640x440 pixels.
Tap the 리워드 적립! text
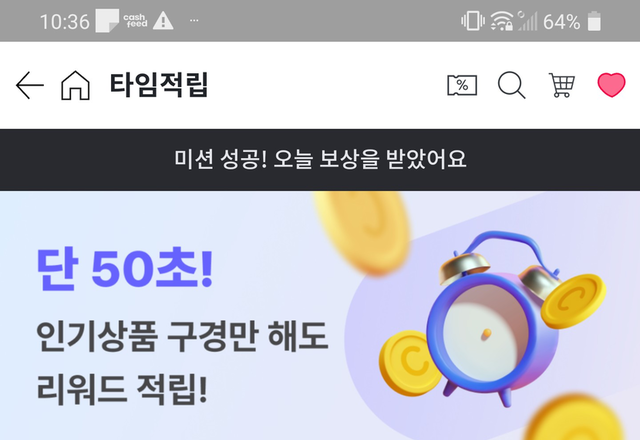coord(122,389)
